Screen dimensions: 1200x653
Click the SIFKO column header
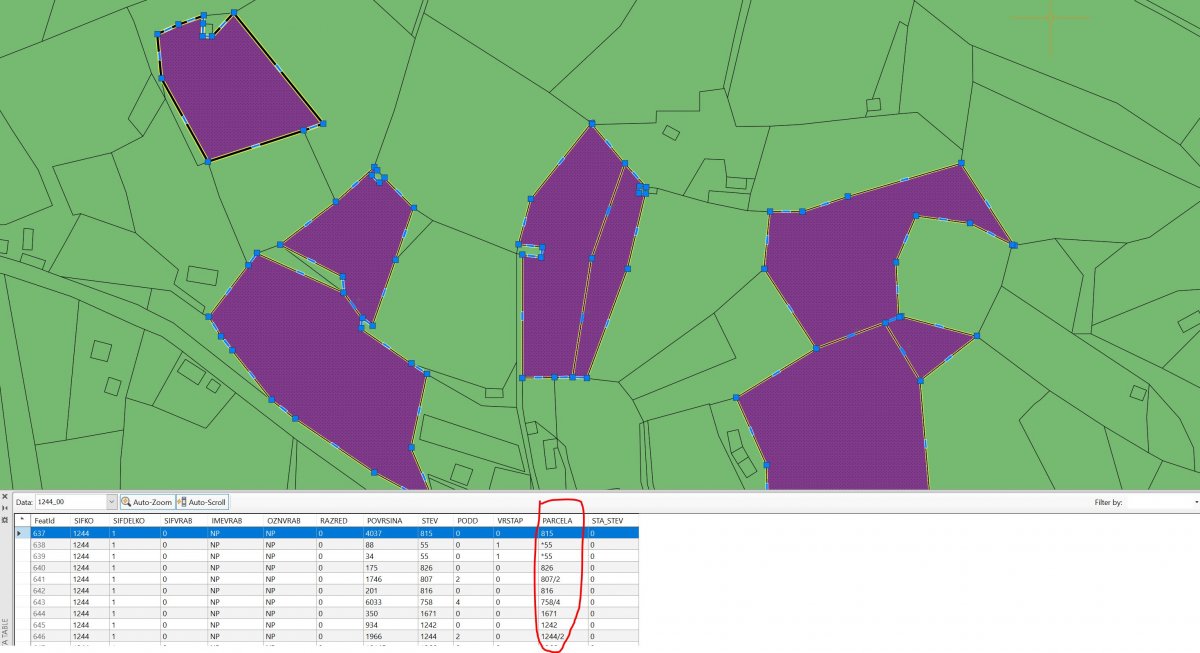pyautogui.click(x=83, y=521)
